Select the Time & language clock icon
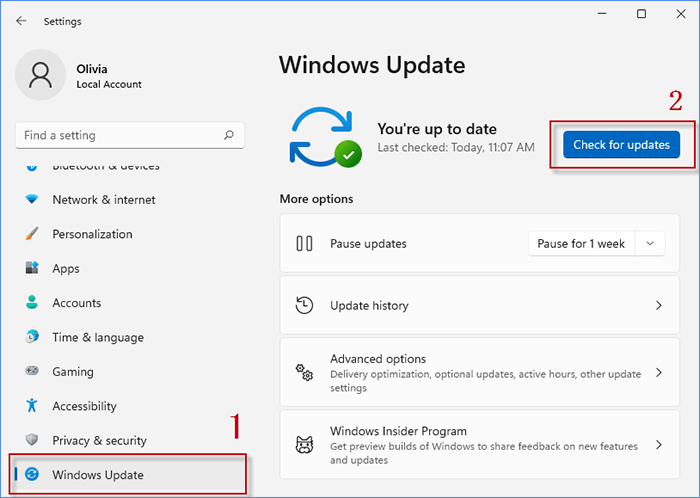 (32, 336)
